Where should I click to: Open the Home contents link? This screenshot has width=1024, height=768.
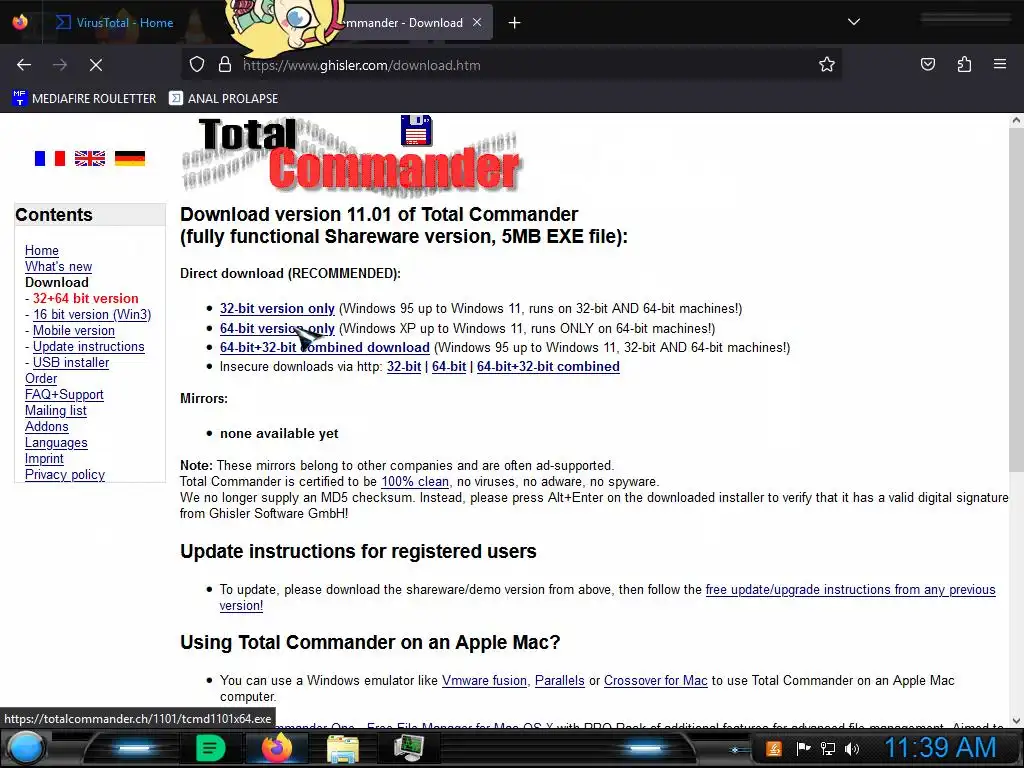[42, 250]
